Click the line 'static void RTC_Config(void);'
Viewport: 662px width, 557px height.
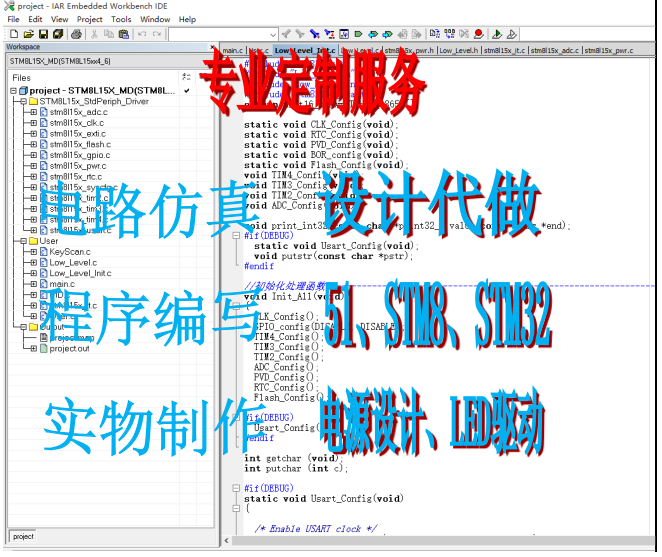321,135
